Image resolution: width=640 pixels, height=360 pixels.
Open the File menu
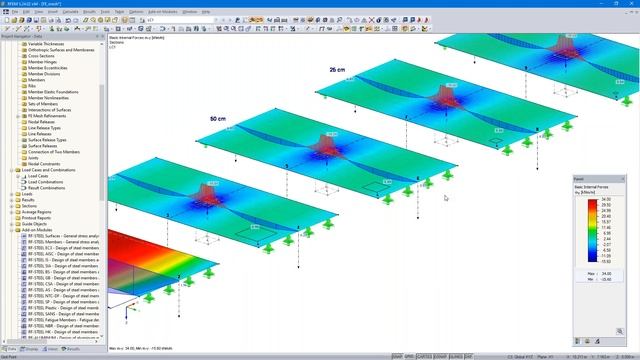coord(15,12)
